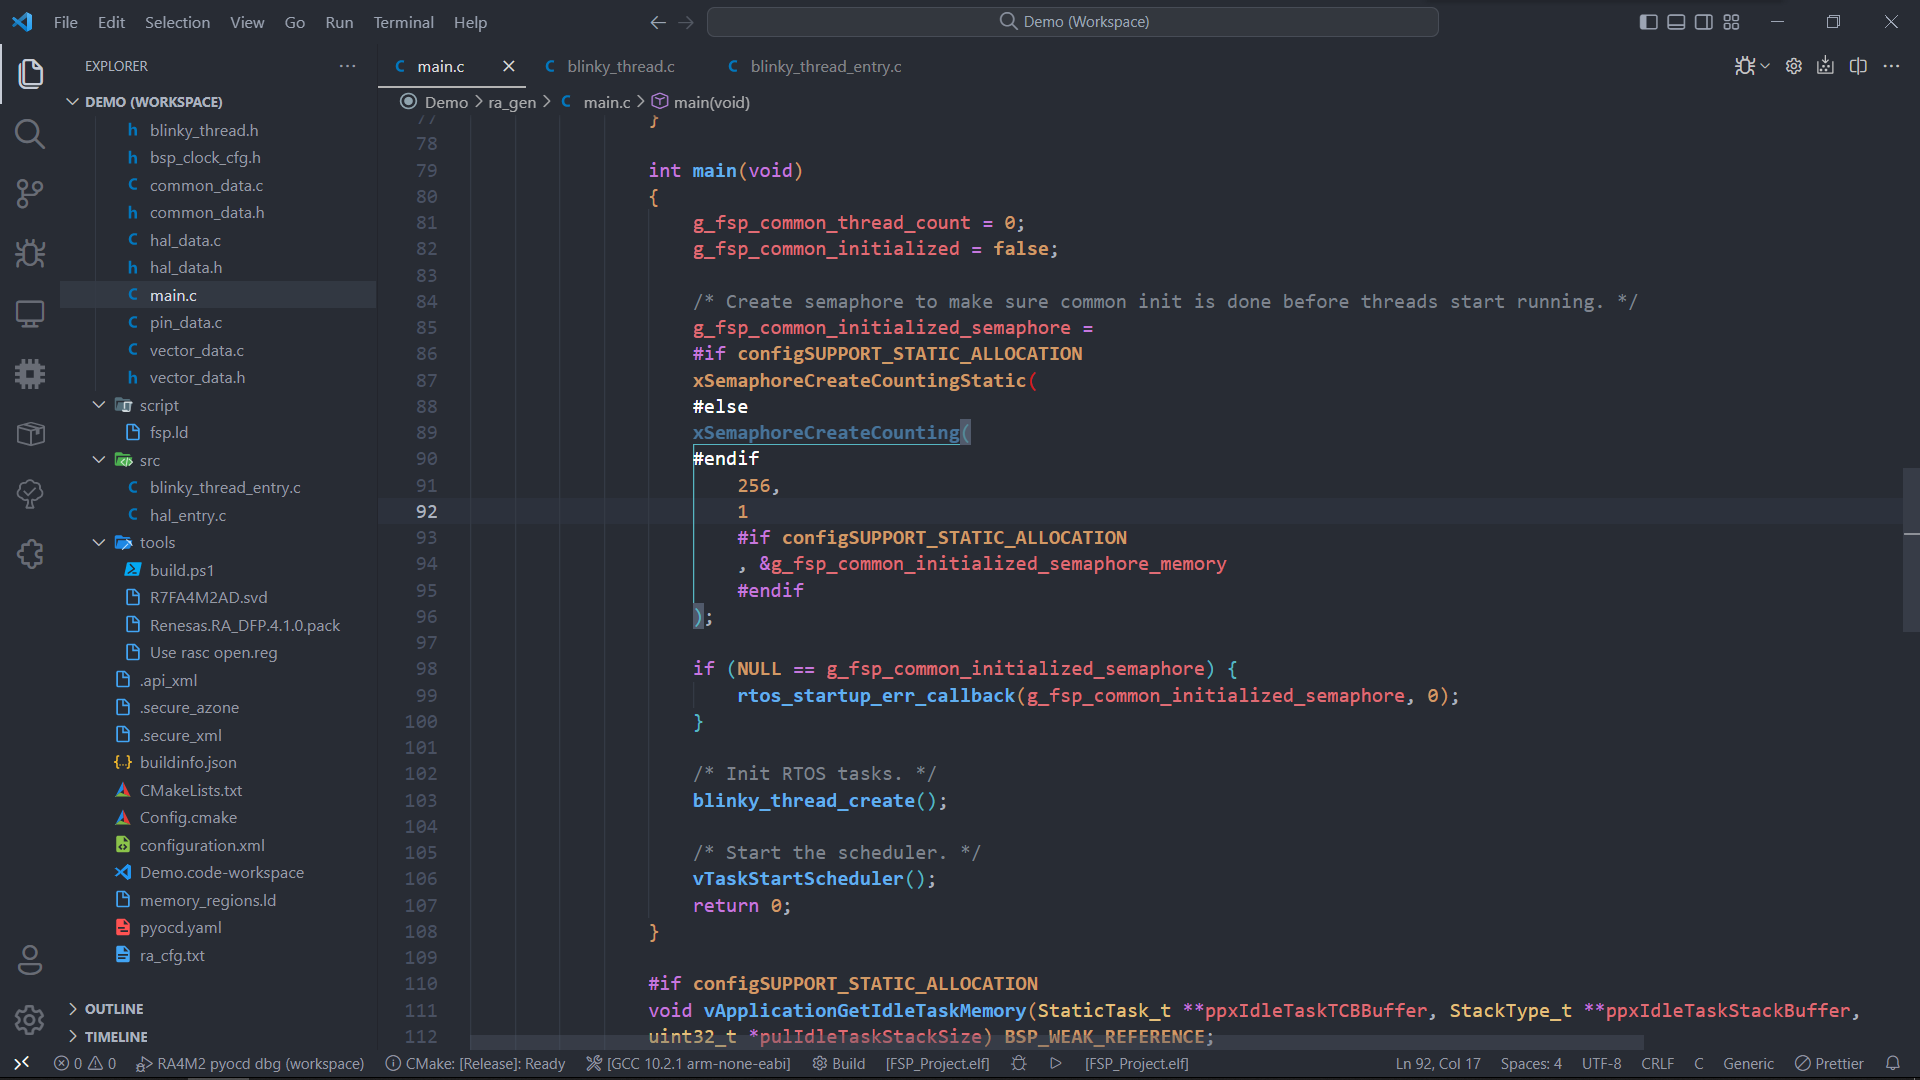1920x1080 pixels.
Task: Open Explorer Views and More Actions ellipsis
Action: coord(347,66)
